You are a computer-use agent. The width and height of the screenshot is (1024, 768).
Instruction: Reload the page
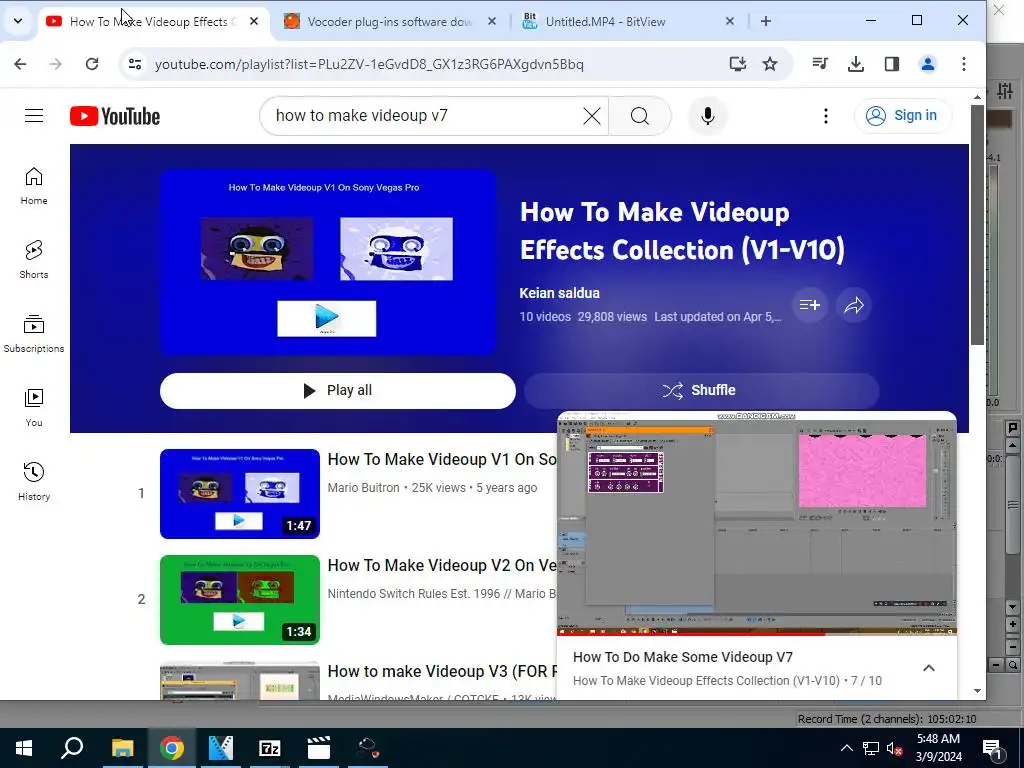(x=92, y=64)
